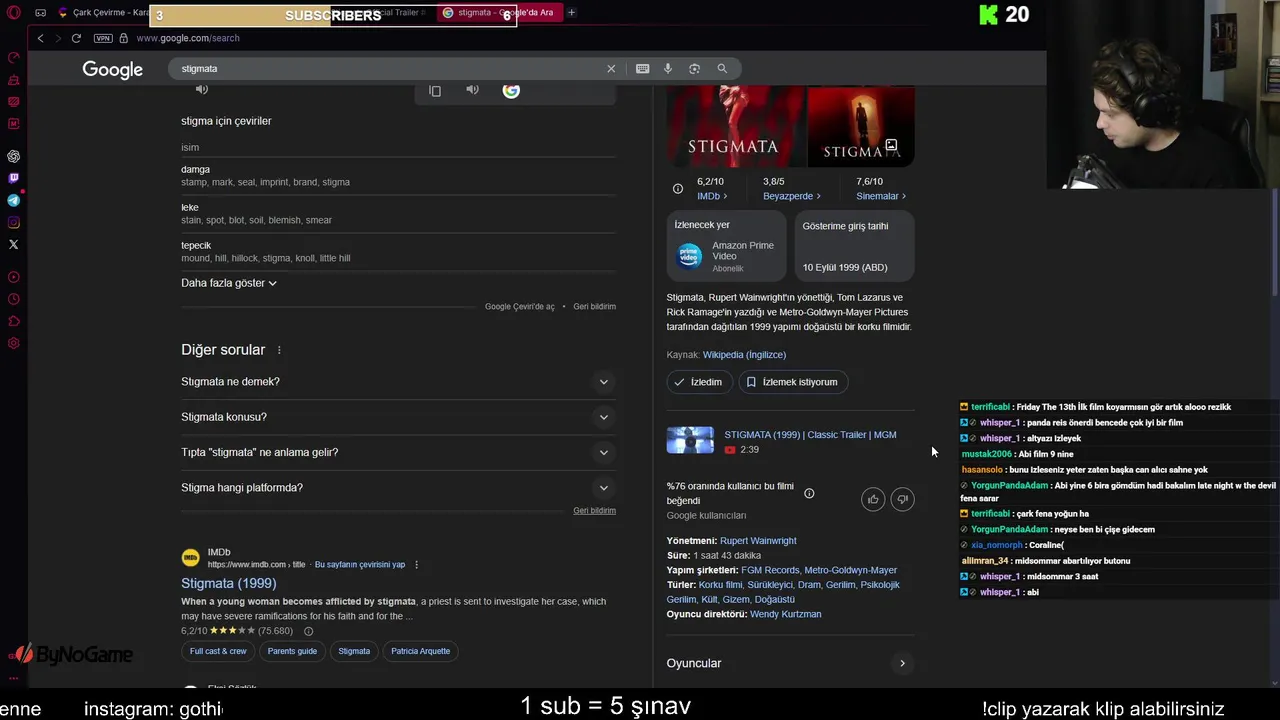Click Korku filmi genre link
This screenshot has height=720, width=1280.
[x=720, y=585]
